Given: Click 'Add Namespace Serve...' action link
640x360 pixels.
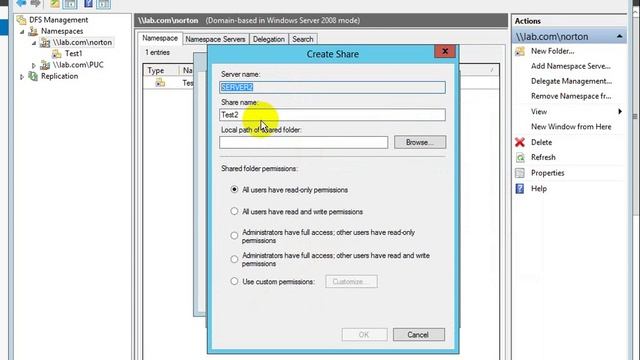Looking at the screenshot, I should [571, 66].
